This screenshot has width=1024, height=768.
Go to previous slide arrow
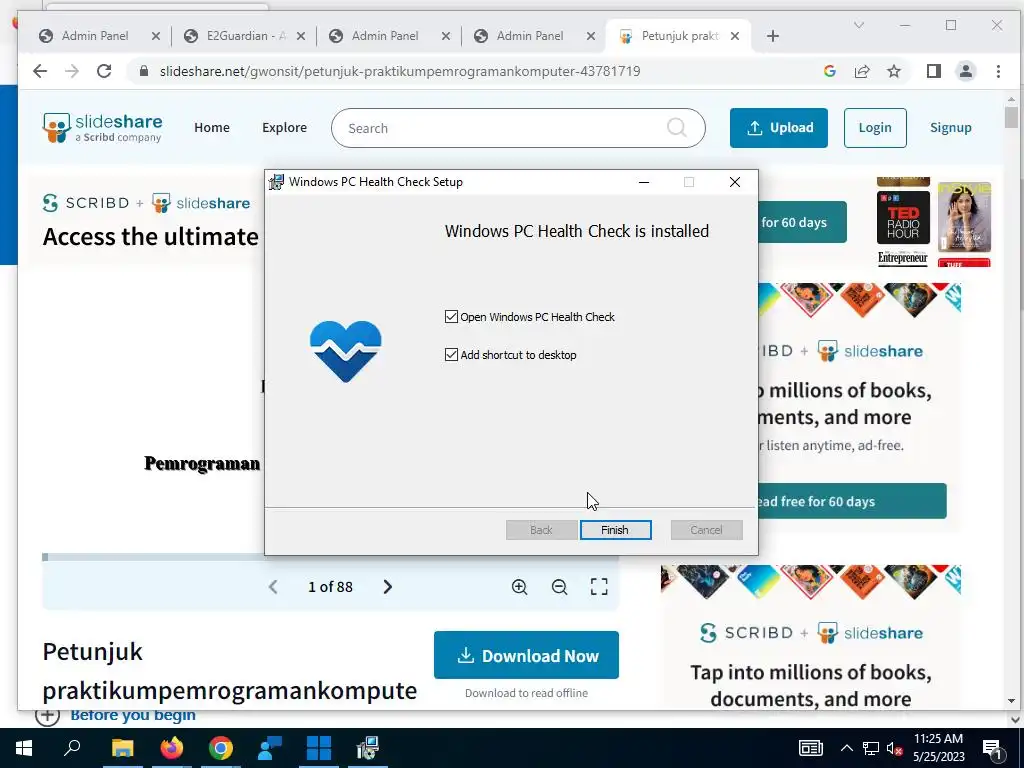coord(273,586)
